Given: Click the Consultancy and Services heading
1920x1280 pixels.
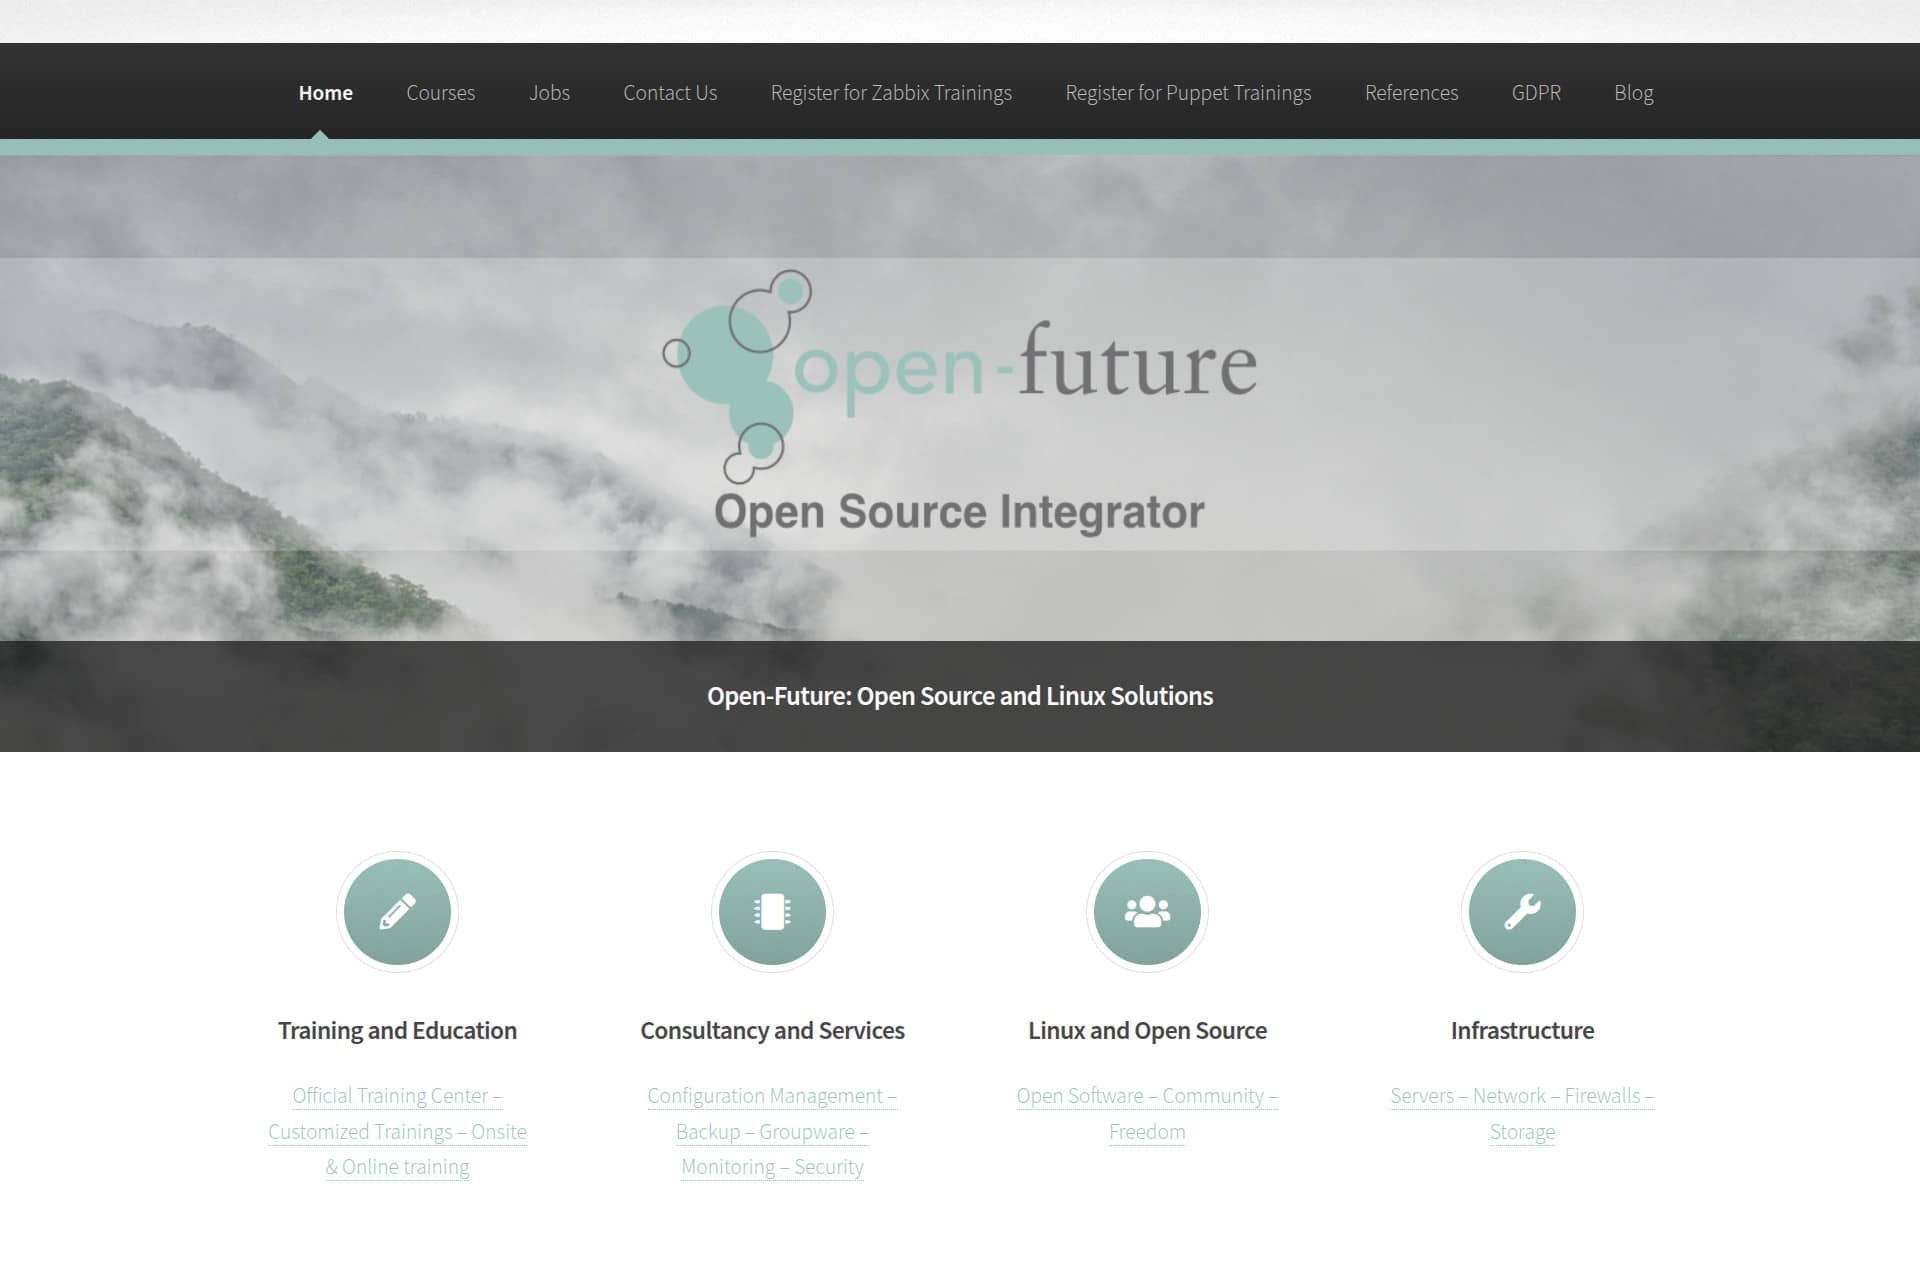Looking at the screenshot, I should tap(772, 1031).
